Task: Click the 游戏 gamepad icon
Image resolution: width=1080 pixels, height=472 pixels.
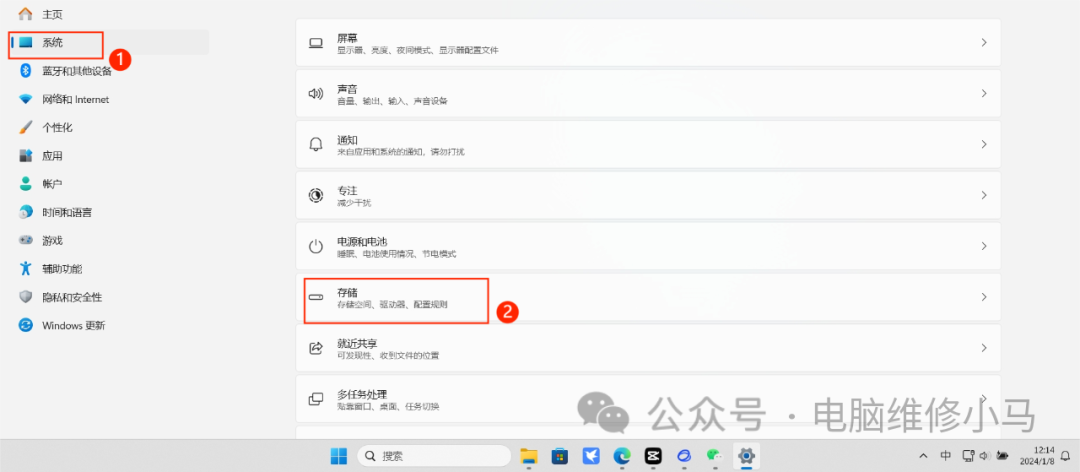Action: (25, 240)
